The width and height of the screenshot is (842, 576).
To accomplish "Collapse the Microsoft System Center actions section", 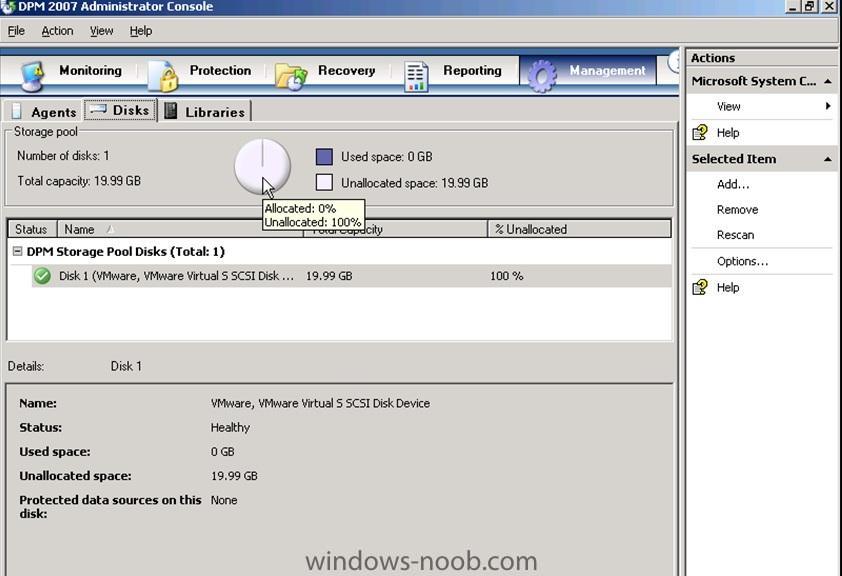I will point(828,82).
